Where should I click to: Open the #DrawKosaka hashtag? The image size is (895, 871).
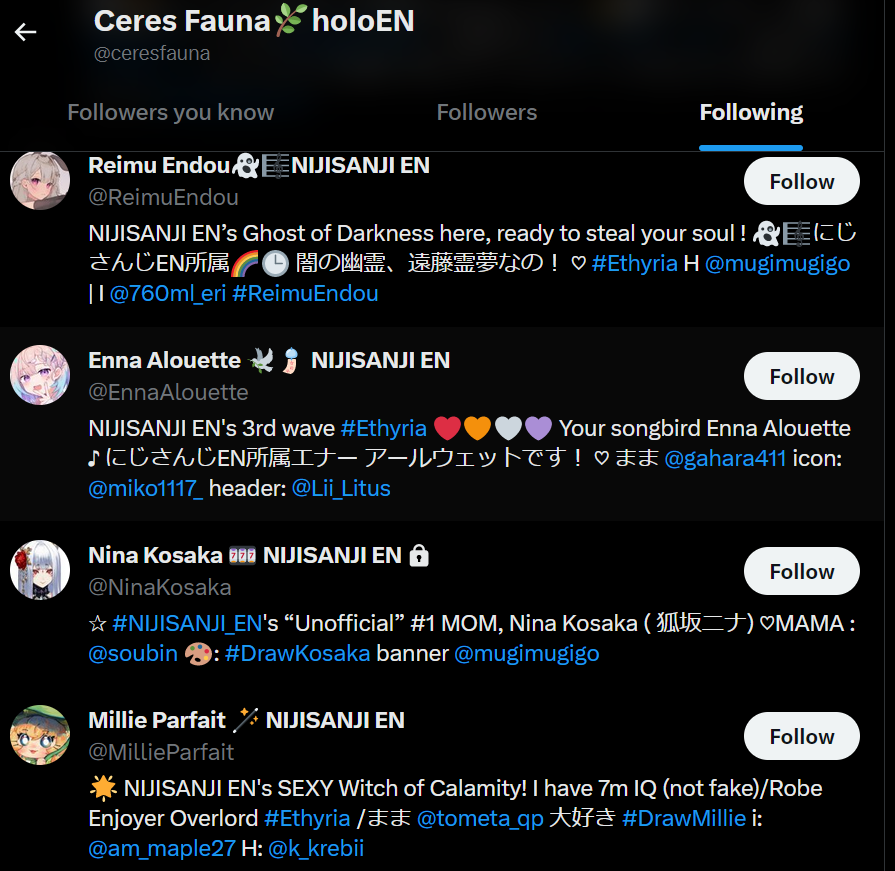(x=297, y=654)
